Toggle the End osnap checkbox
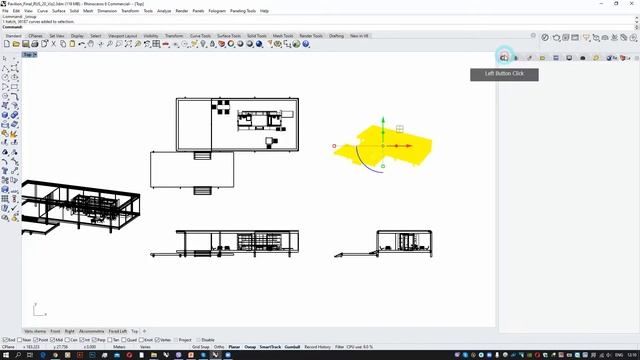Viewport: 640px width, 360px height. click(x=5, y=340)
